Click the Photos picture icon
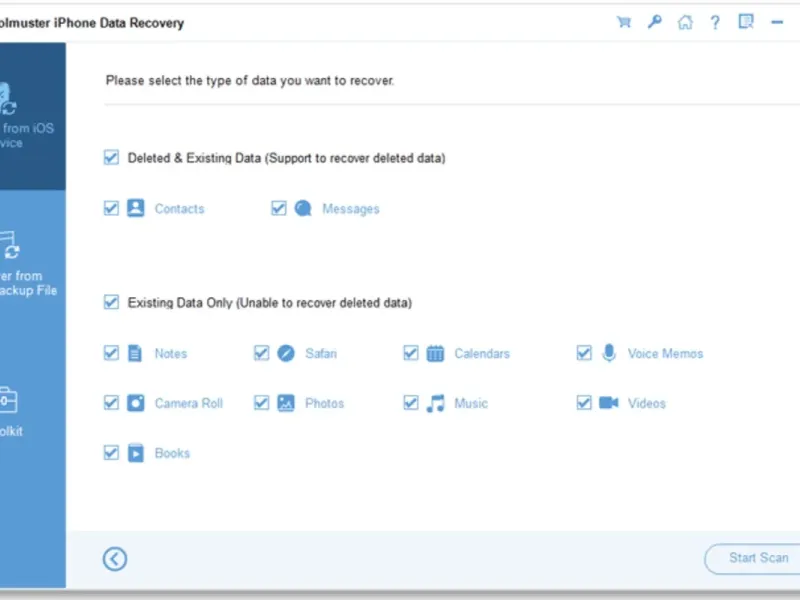 (286, 403)
